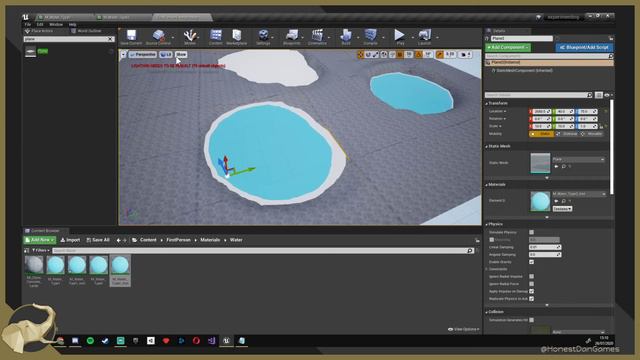Viewport: 640px width, 360px height.
Task: Open the Settings toolbar icon
Action: click(x=263, y=37)
